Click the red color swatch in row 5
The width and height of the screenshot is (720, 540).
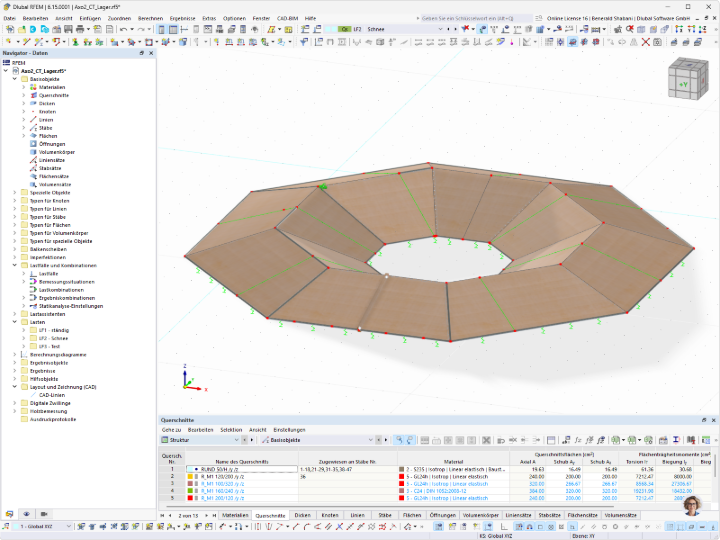click(x=190, y=498)
